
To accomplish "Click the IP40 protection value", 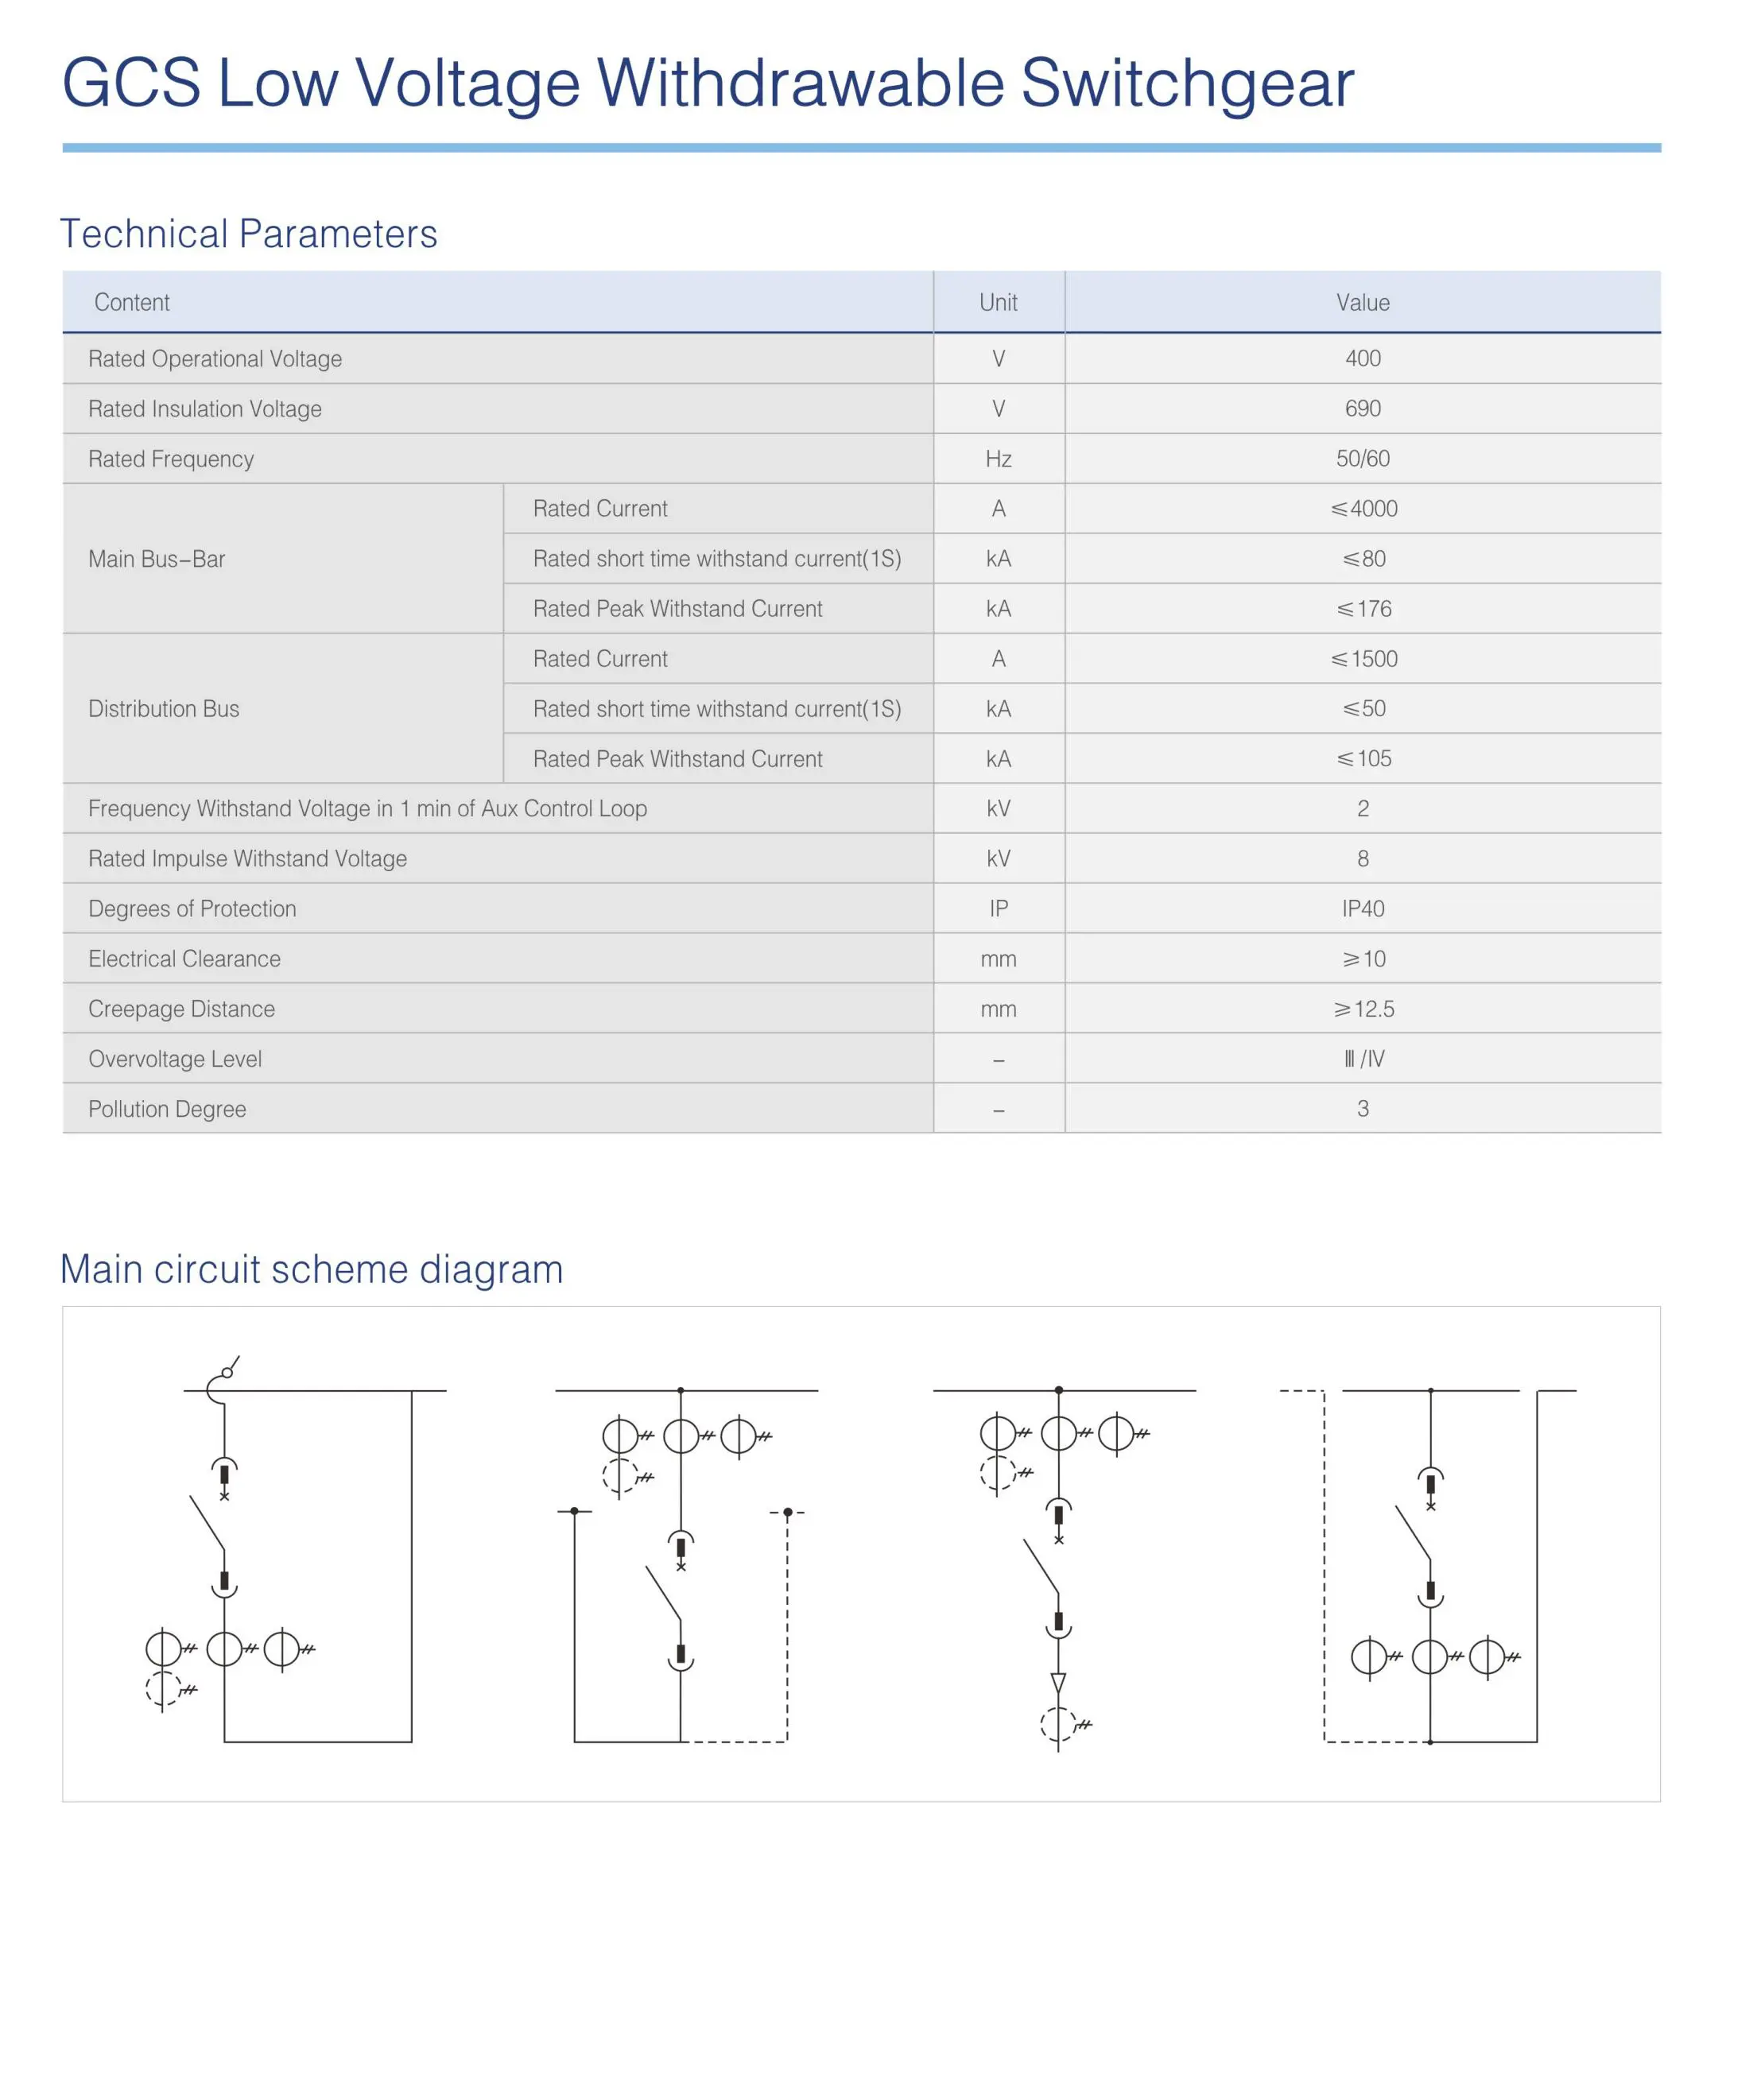I will [x=1363, y=908].
